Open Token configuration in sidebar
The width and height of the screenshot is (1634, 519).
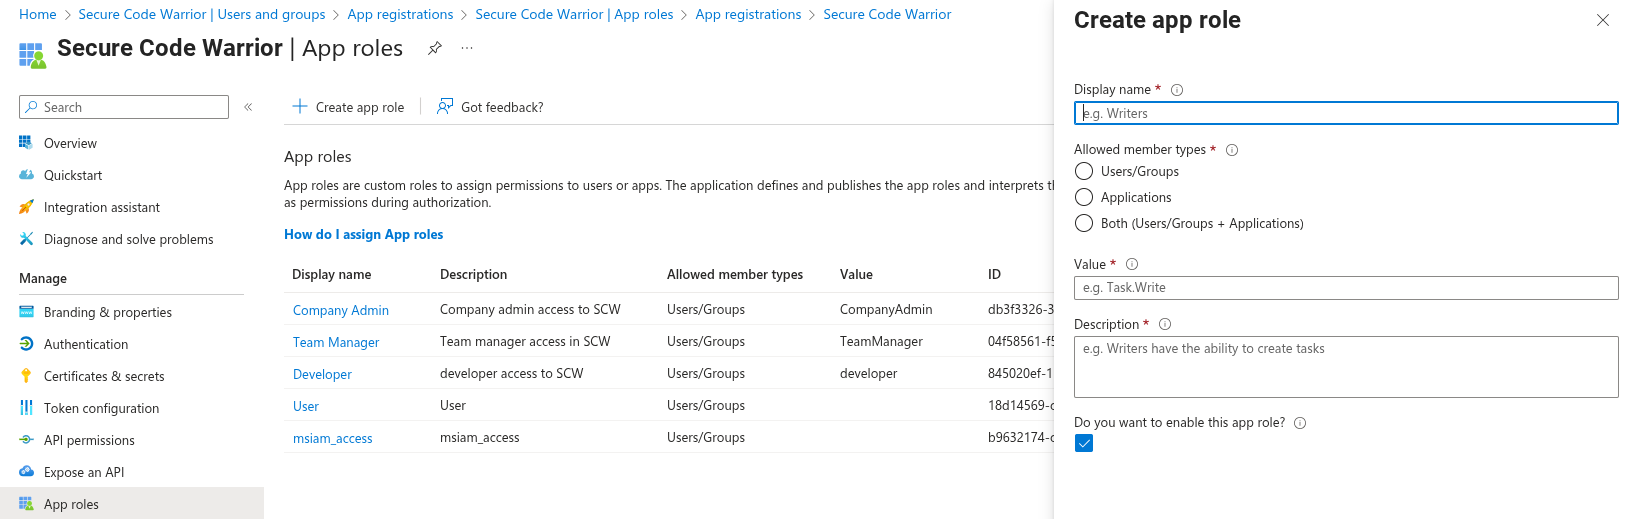pos(101,408)
